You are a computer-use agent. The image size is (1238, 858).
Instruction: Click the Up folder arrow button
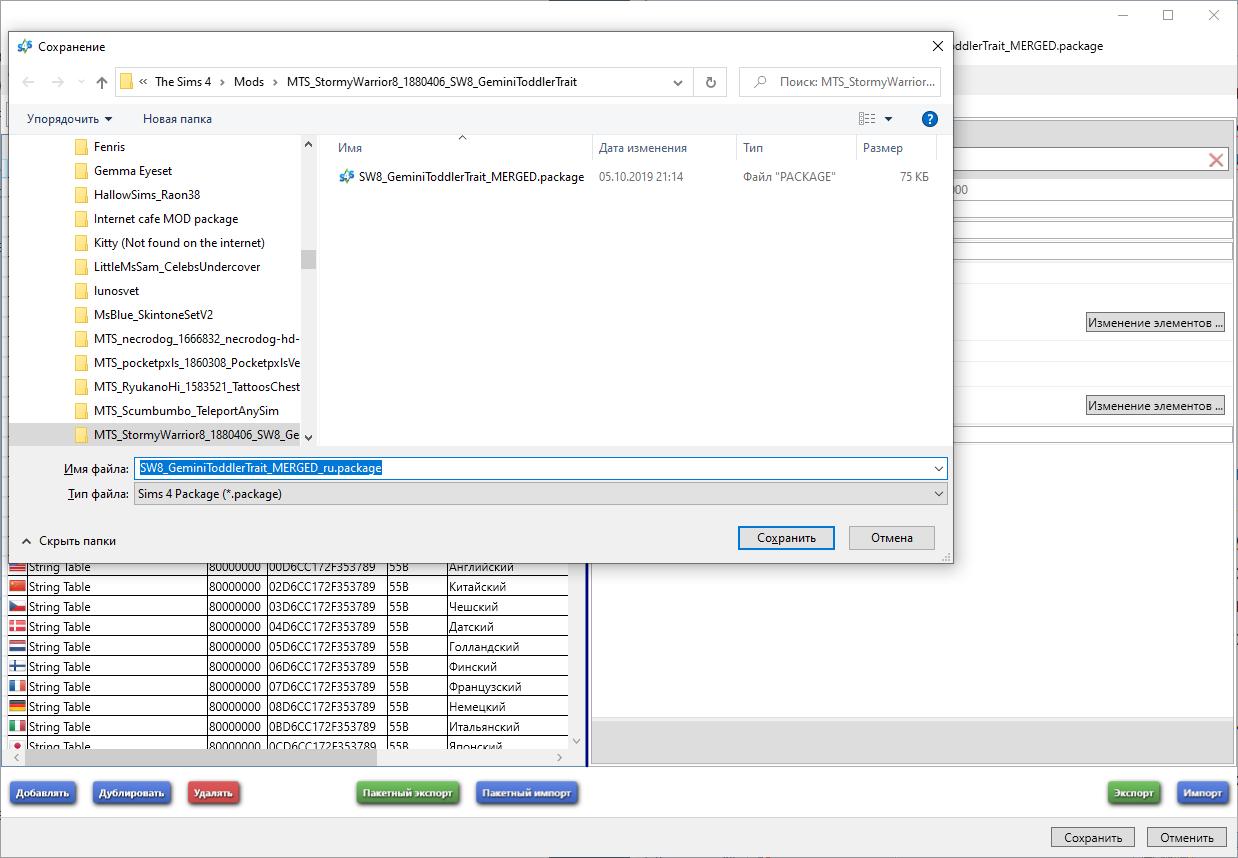click(x=102, y=82)
